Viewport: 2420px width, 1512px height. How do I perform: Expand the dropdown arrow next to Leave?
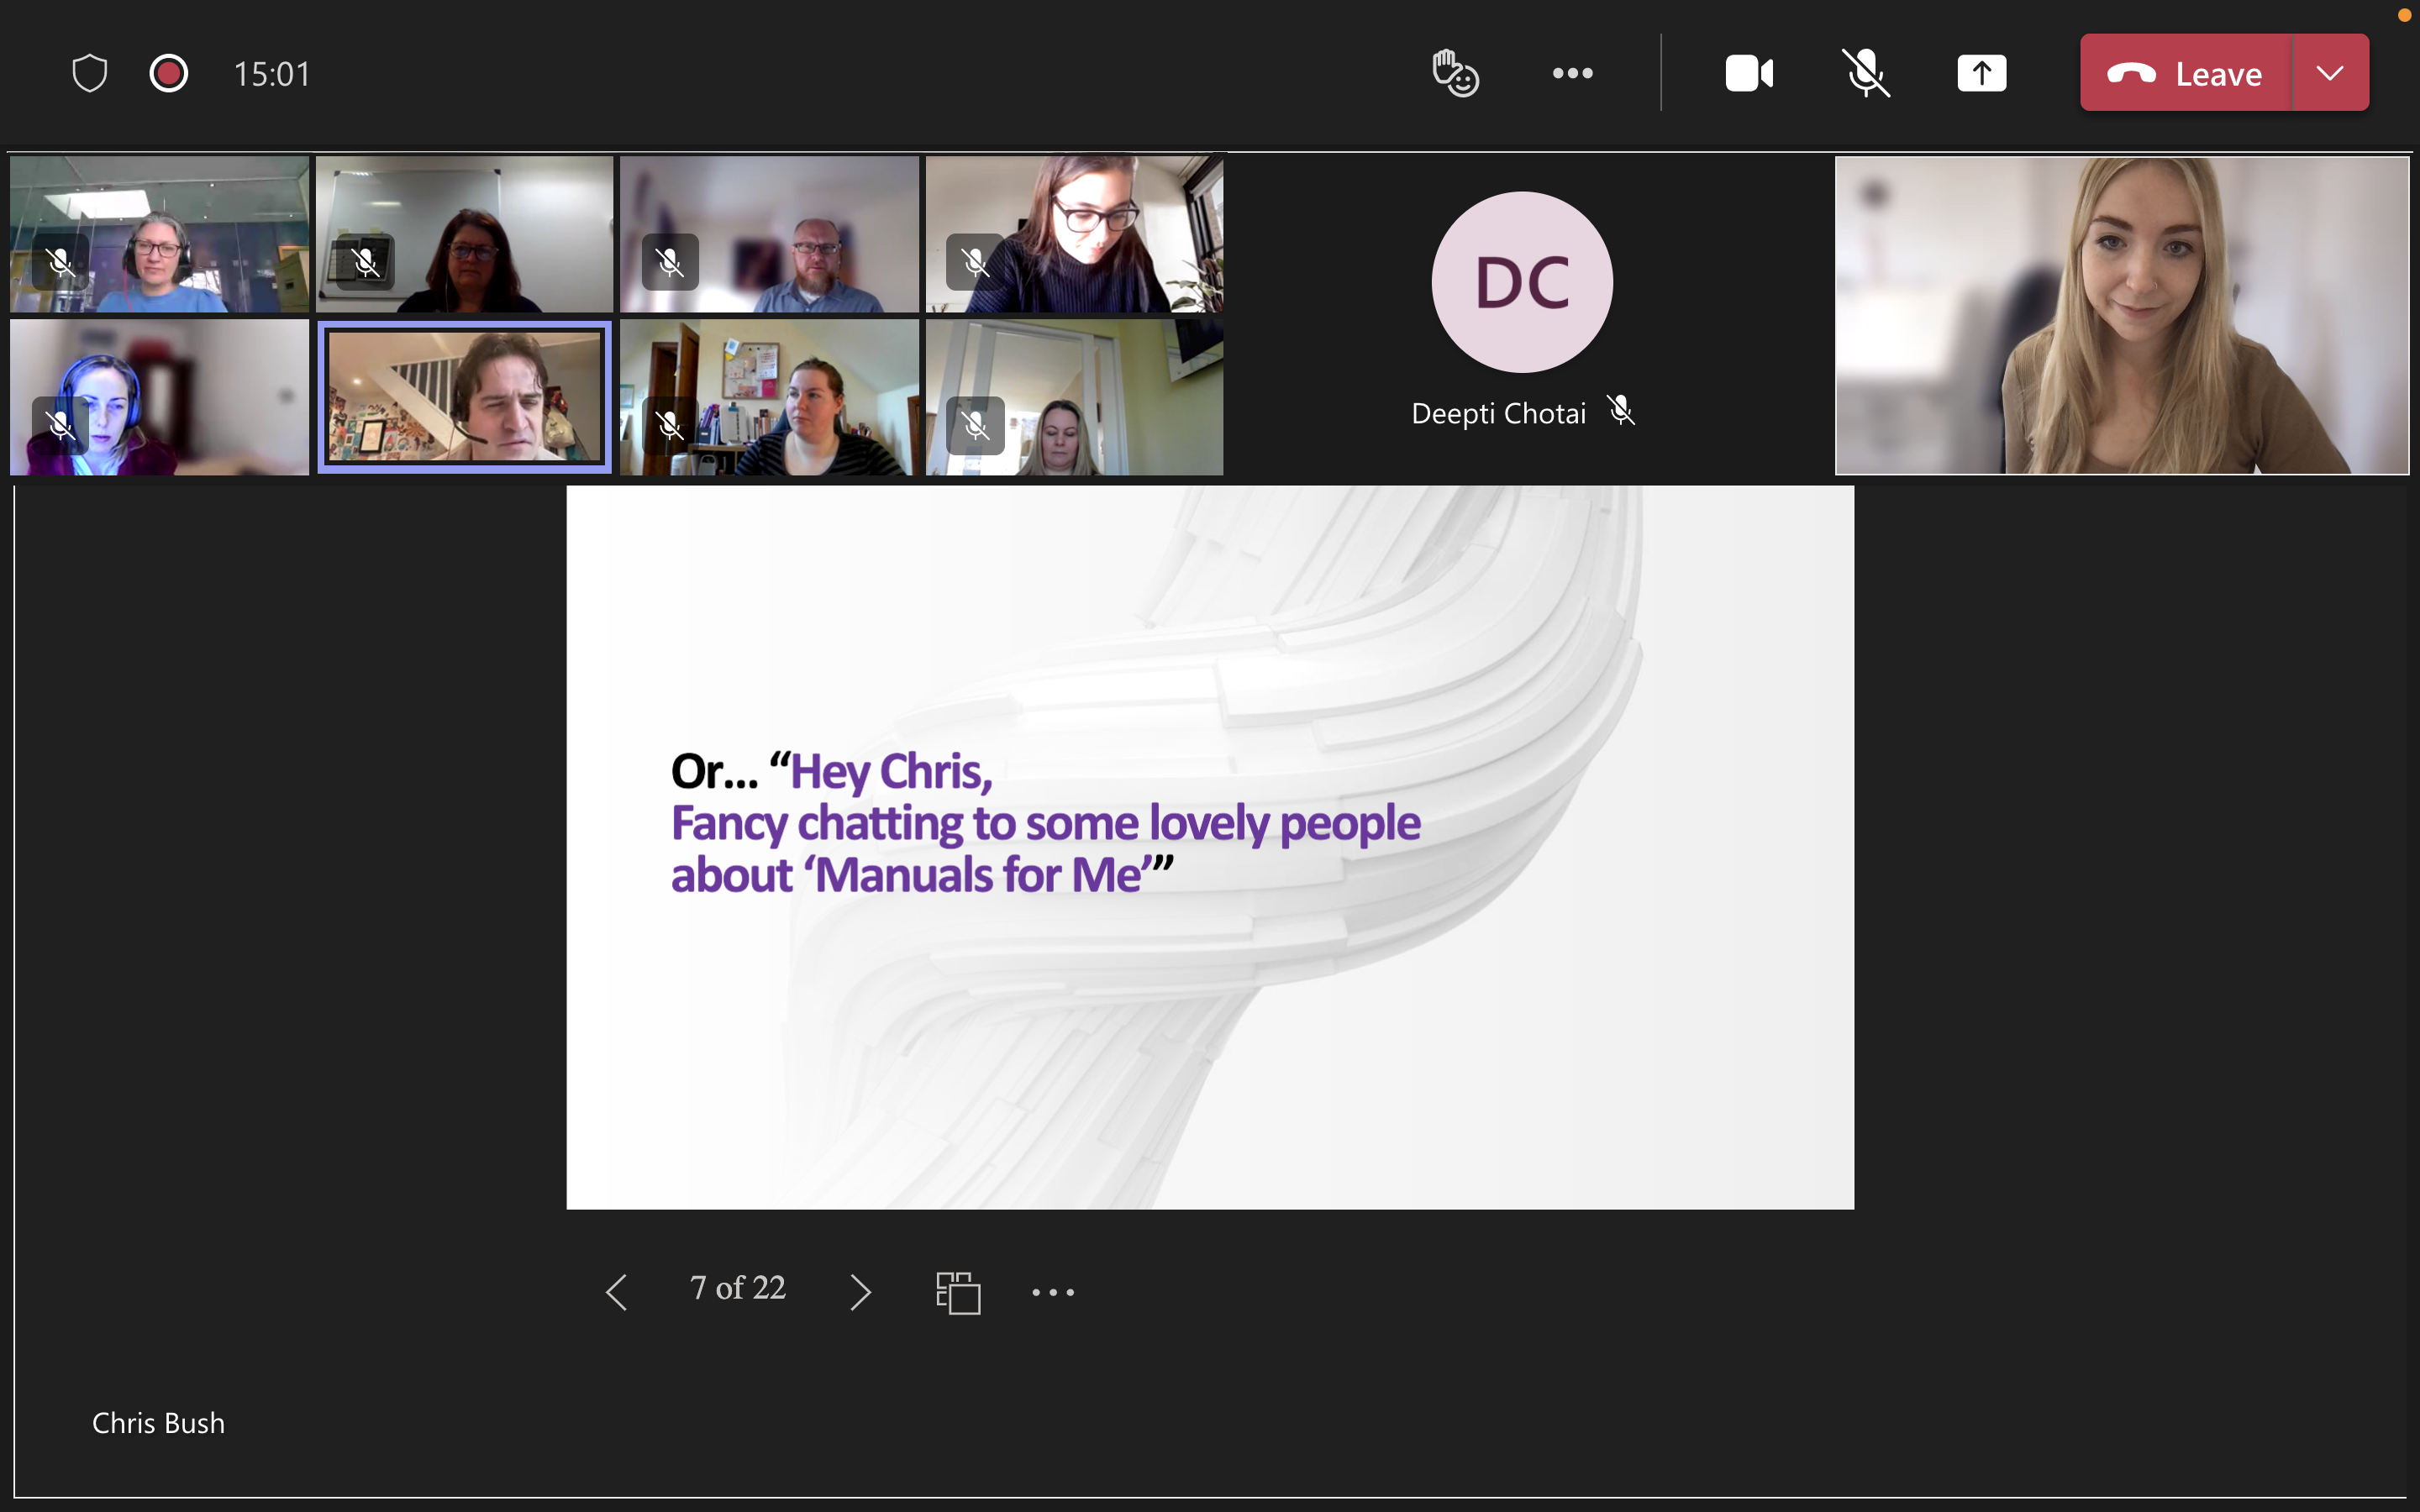[2330, 73]
